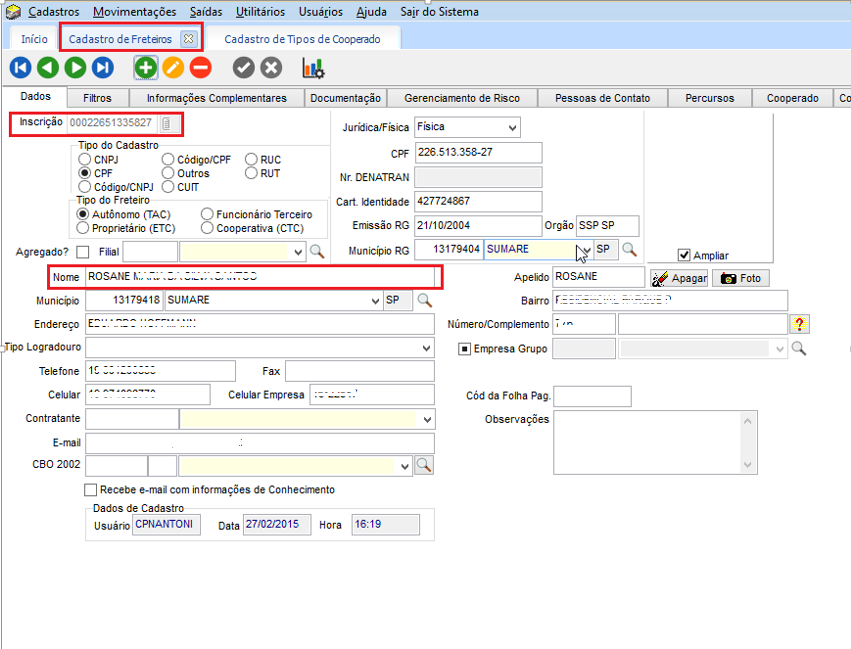
Task: Select CNPJ radio button
Action: coord(85,160)
